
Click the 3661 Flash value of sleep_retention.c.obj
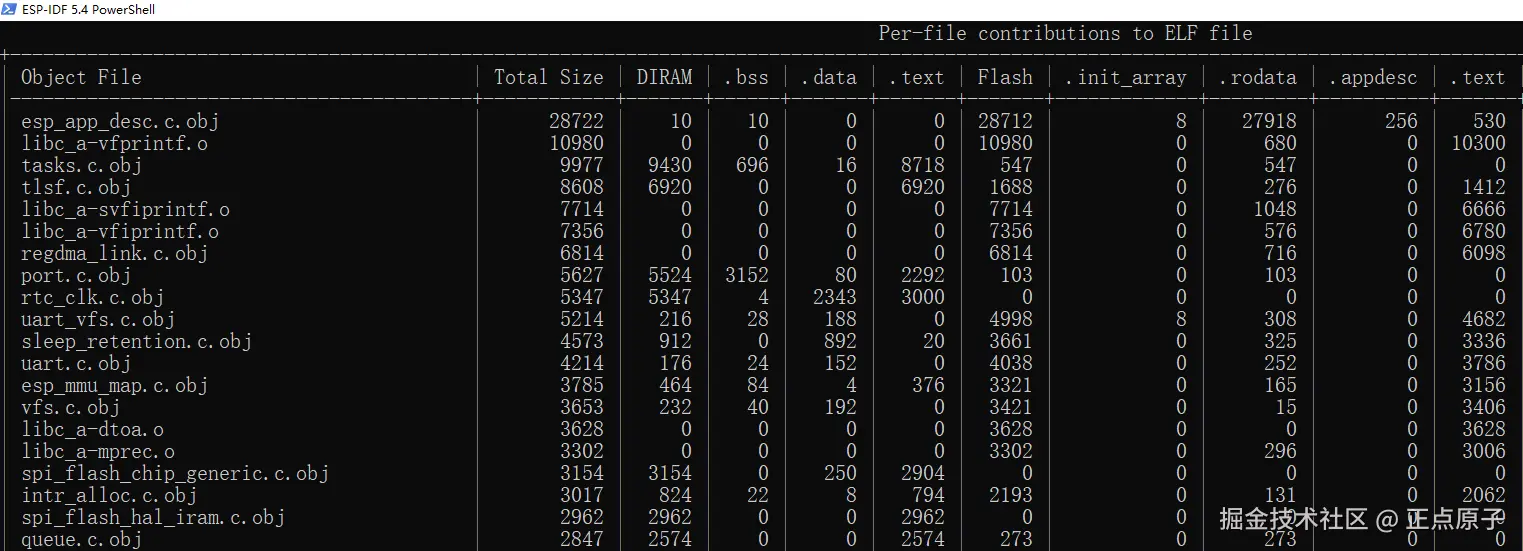pyautogui.click(x=1010, y=341)
